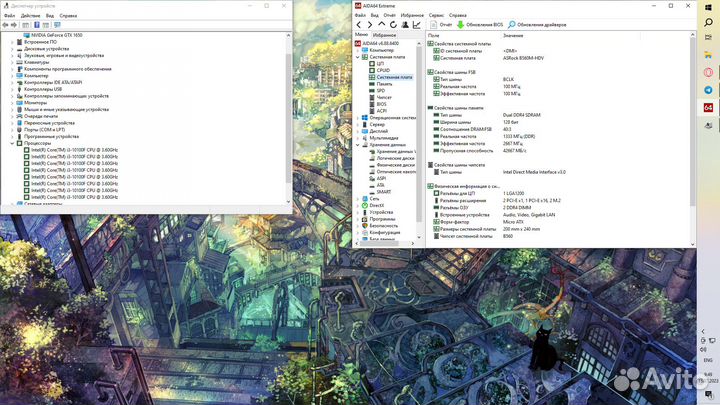Viewport: 720px width, 405px height.
Task: Open File Explorer from the taskbar
Action: click(708, 55)
